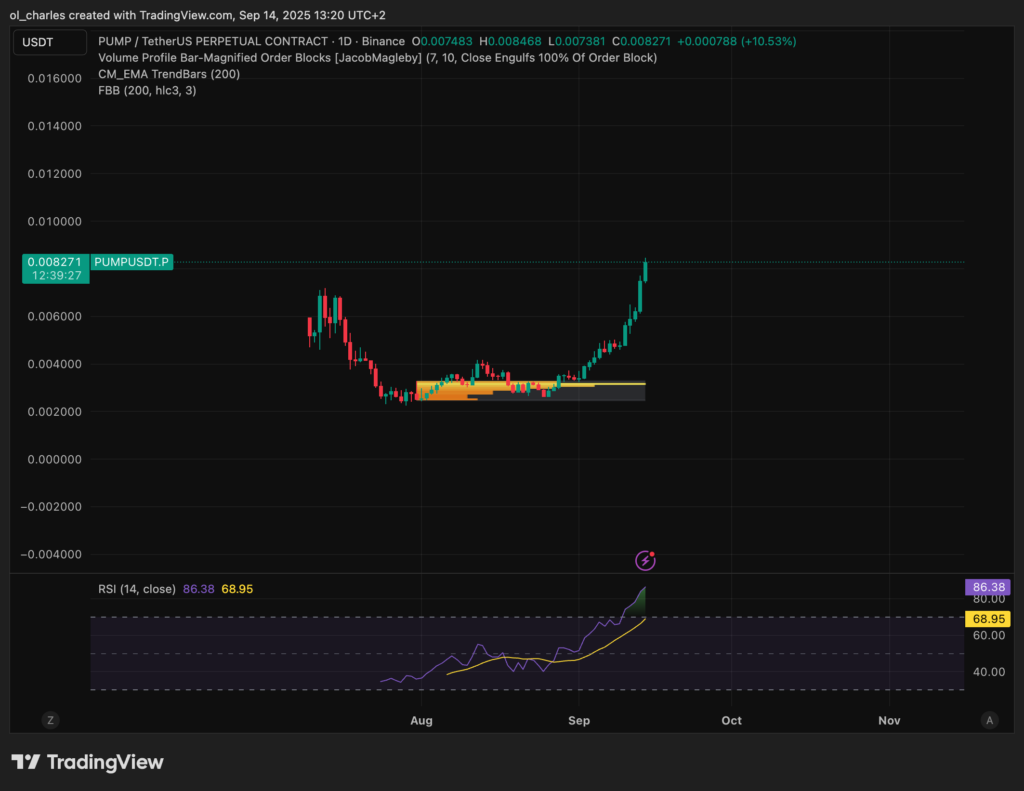Click the Sep label on time axis
This screenshot has width=1024, height=791.
[579, 720]
